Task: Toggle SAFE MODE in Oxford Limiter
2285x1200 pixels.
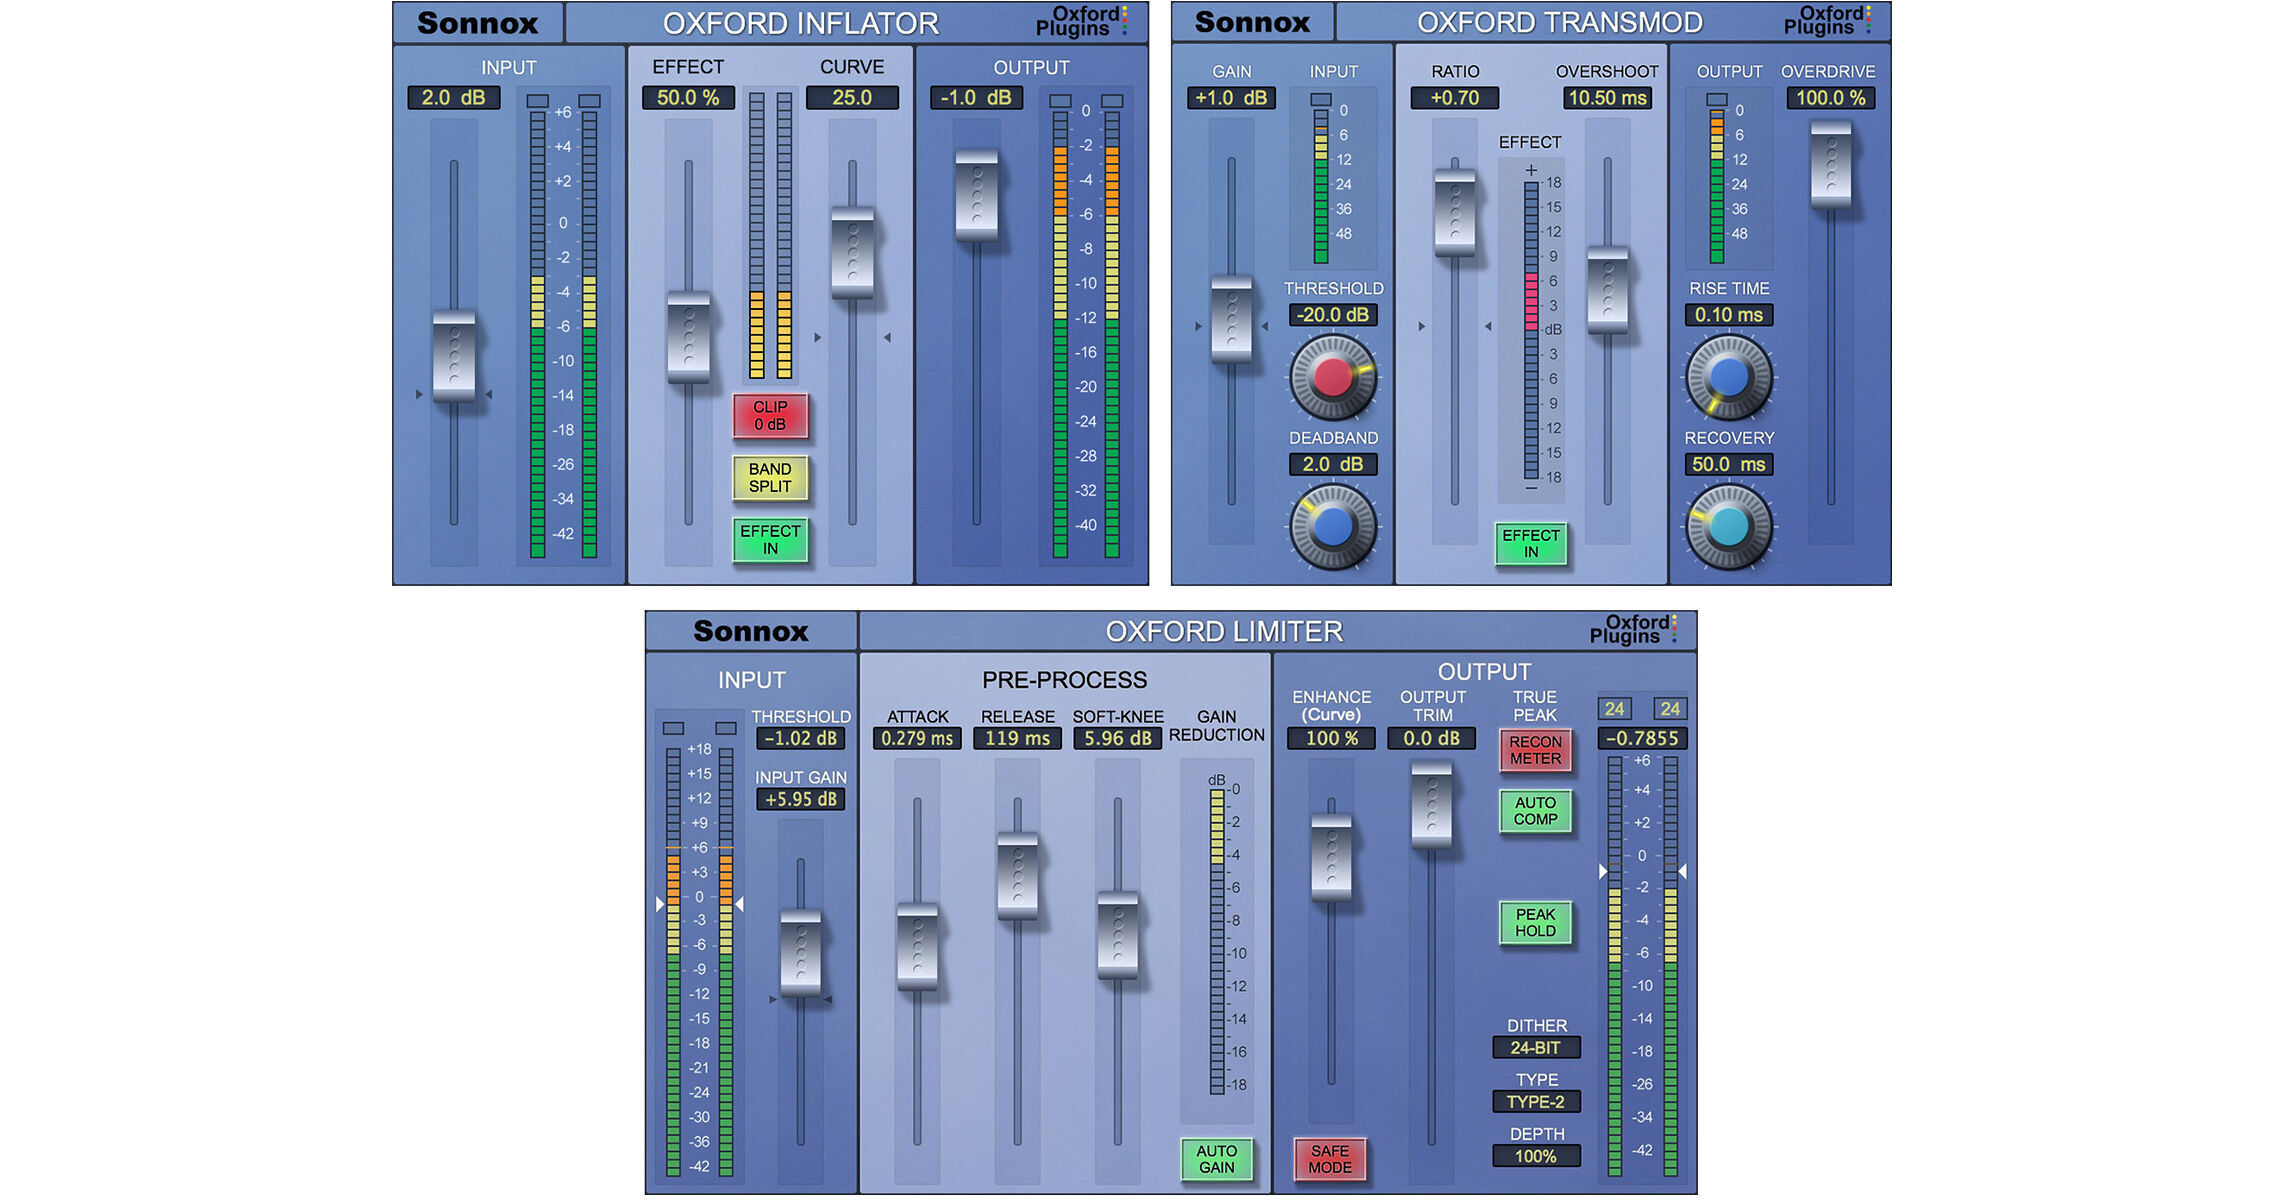Action: coord(1330,1159)
